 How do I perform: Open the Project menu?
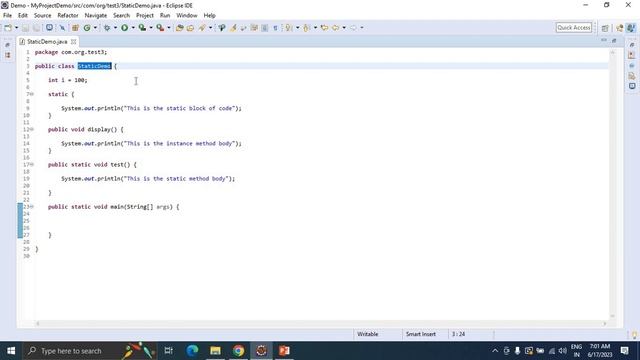(144, 15)
